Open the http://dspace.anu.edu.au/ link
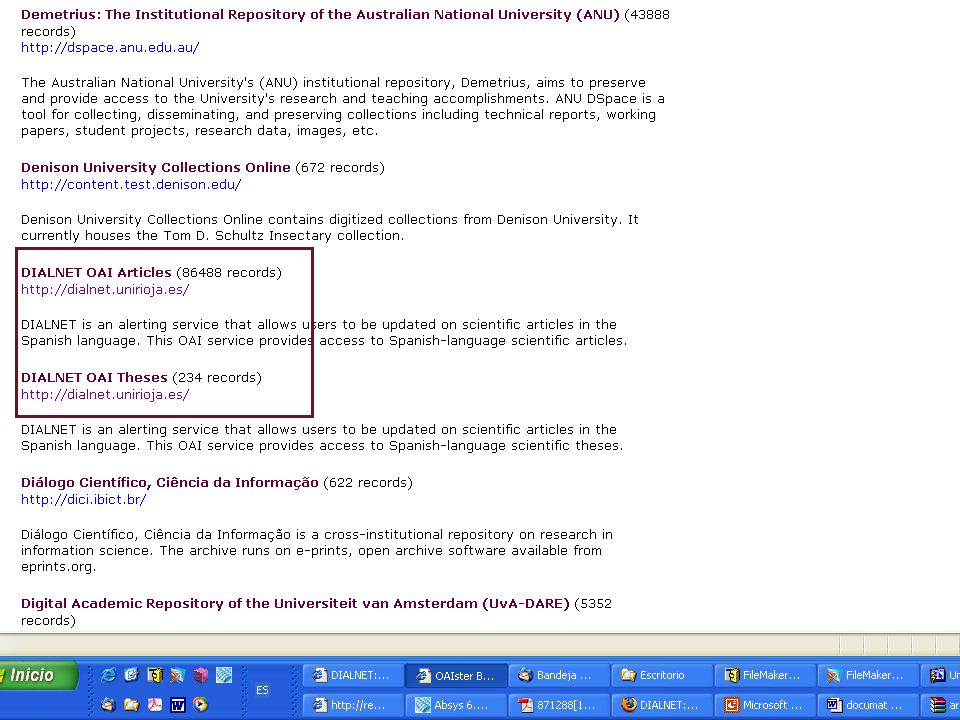The height and width of the screenshot is (720, 960). 110,48
